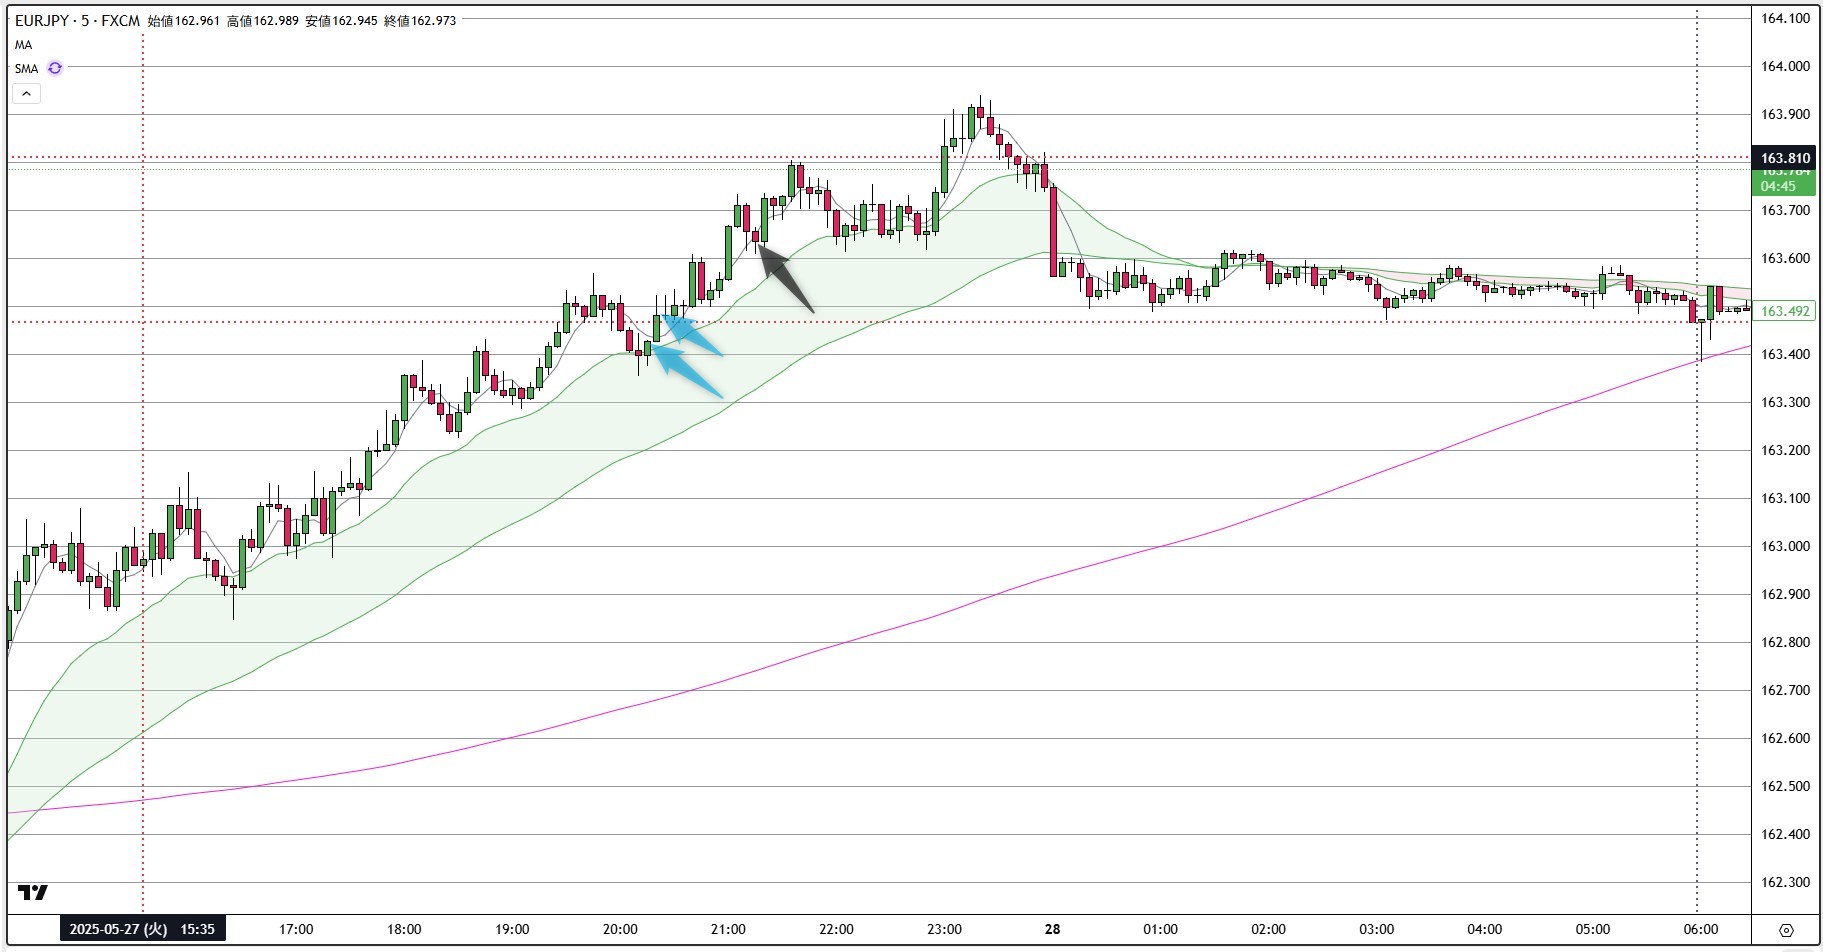Screen dimensions: 1823x952
Task: Click the bold 28 date label
Action: click(x=1052, y=929)
